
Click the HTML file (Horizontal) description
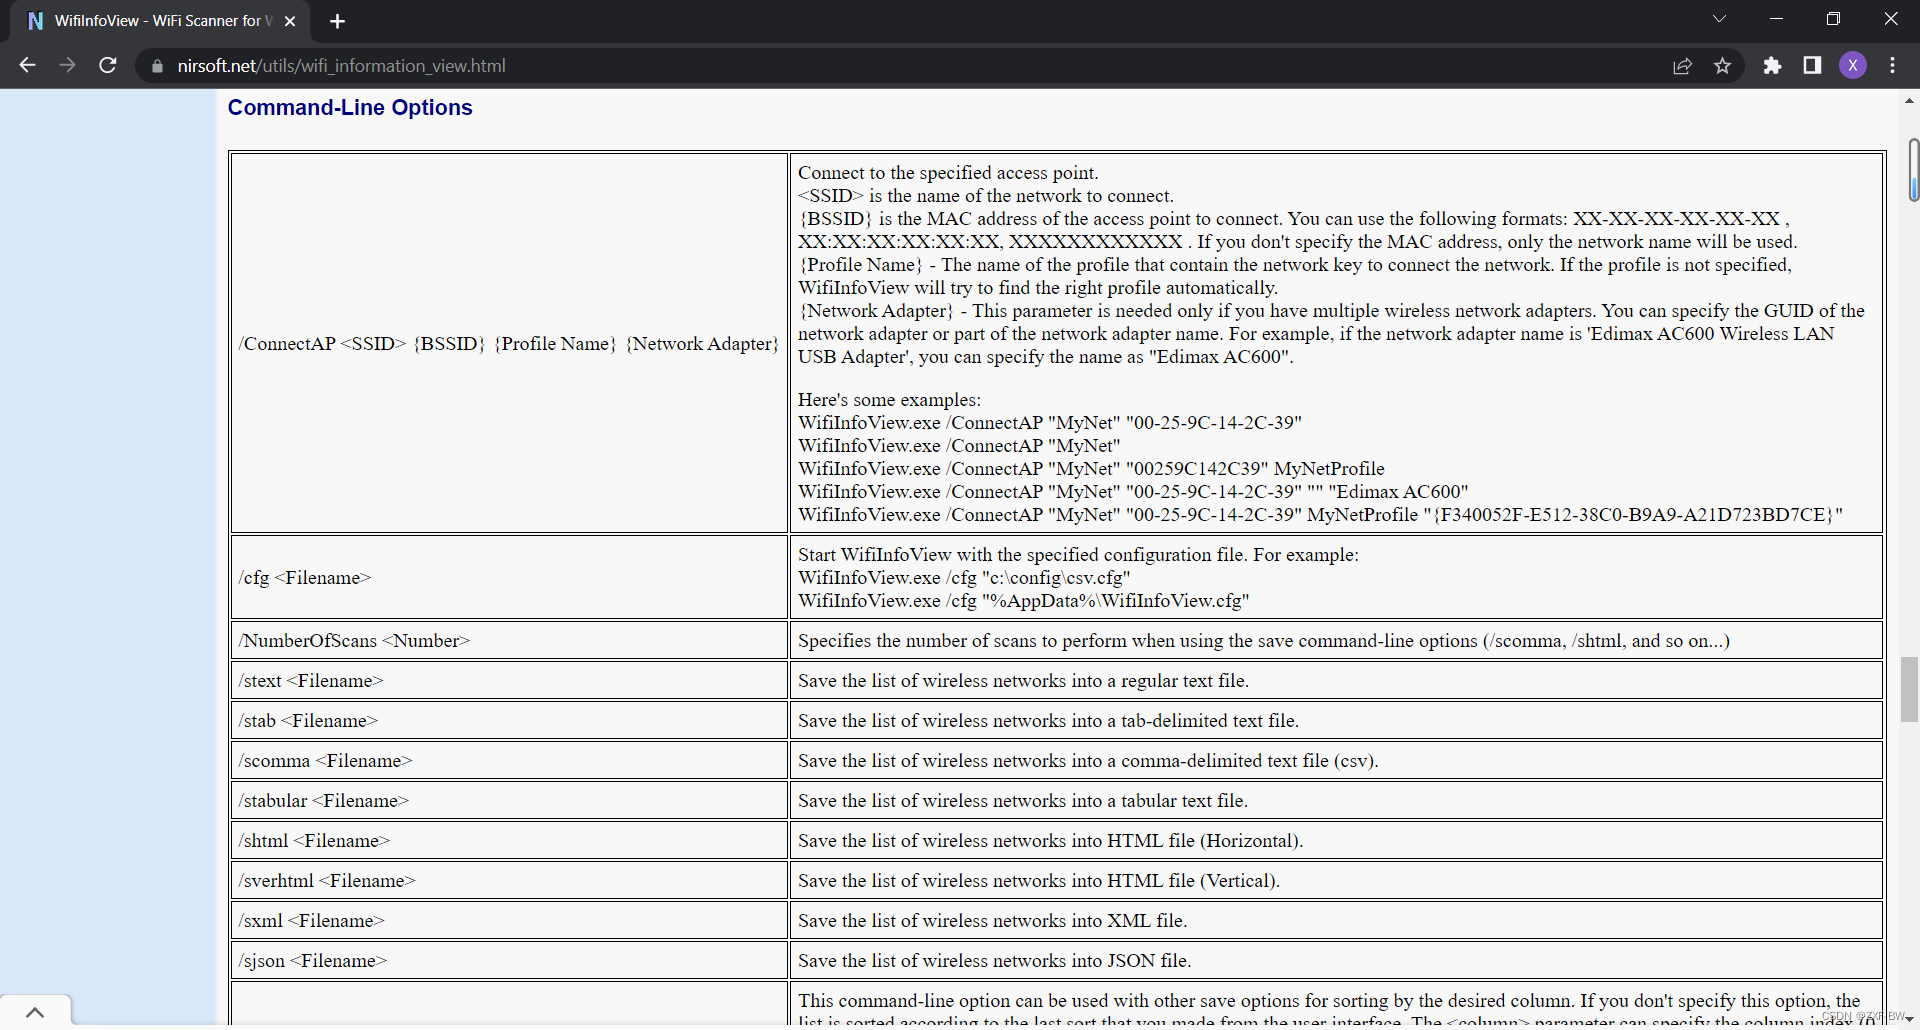pos(1051,840)
